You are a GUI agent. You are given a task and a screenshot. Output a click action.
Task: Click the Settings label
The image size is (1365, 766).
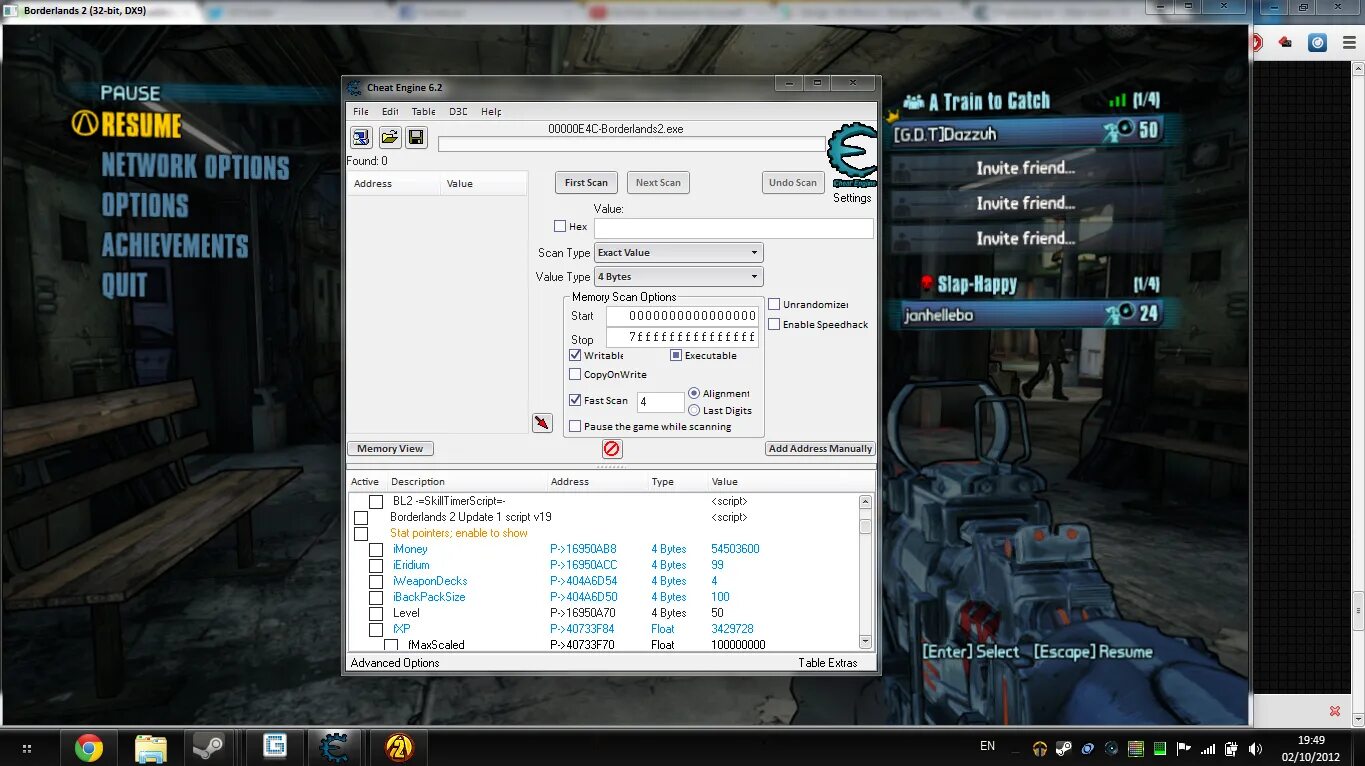tap(852, 198)
